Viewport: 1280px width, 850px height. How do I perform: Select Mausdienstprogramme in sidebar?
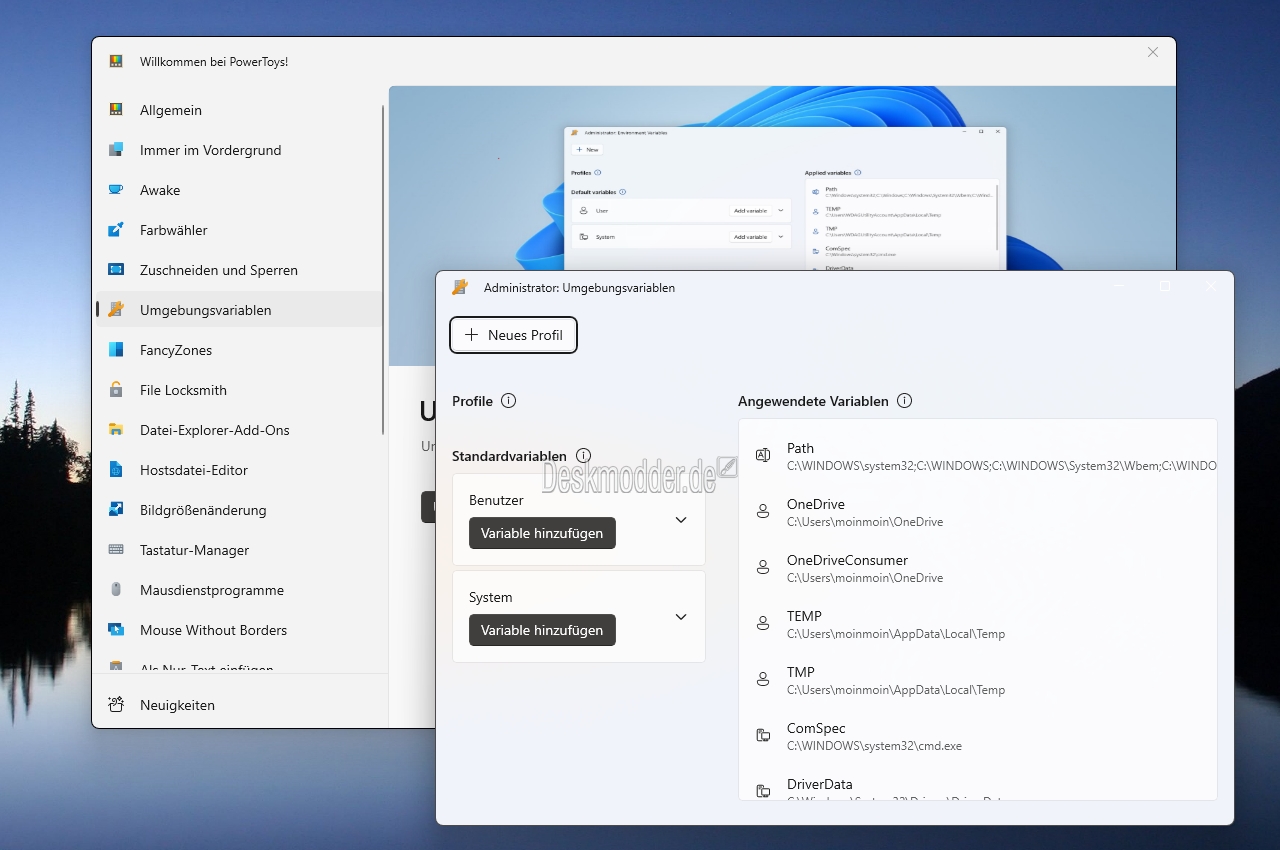point(239,590)
